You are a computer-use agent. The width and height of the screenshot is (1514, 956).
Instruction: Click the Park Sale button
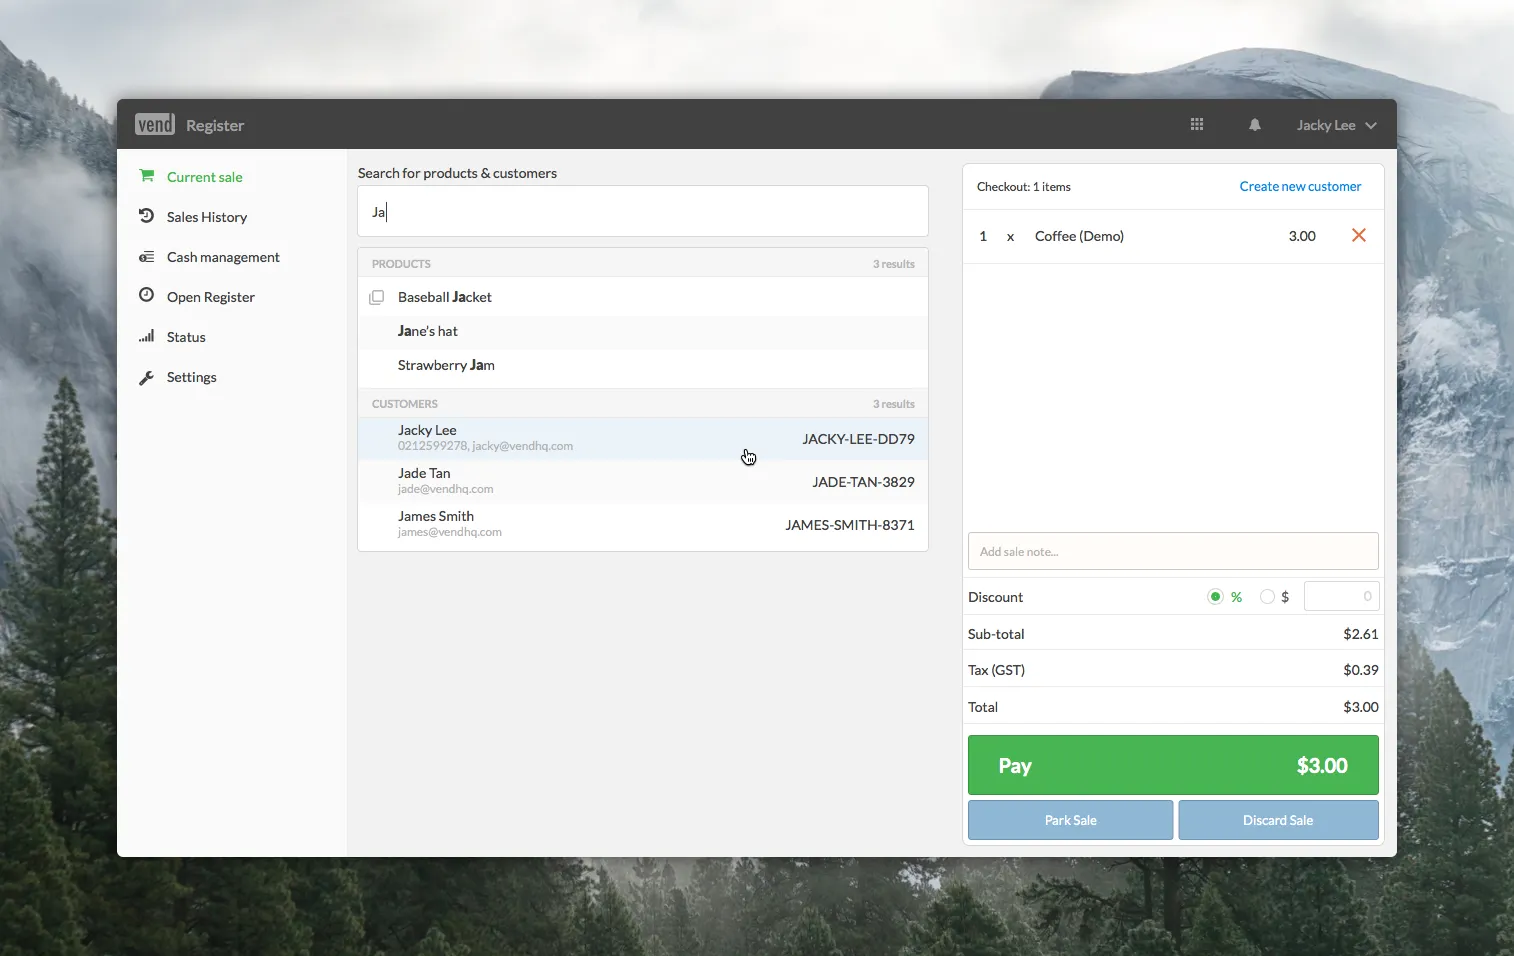coord(1070,820)
